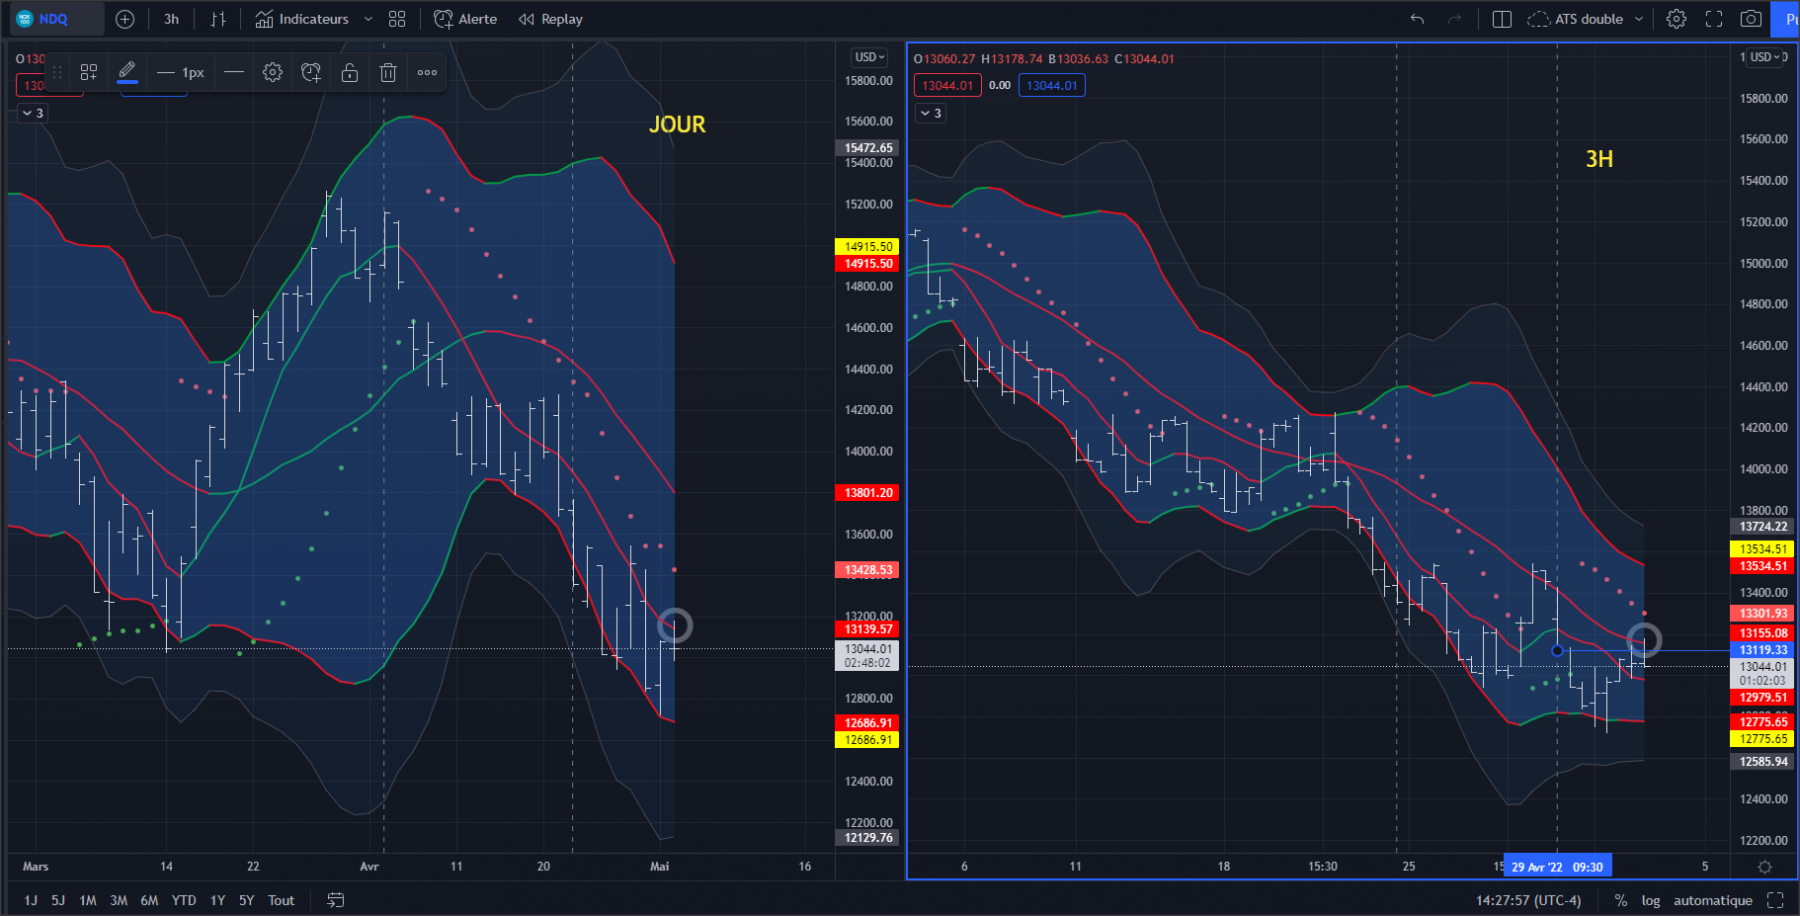
Task: Select 1M time range tab
Action: point(88,900)
